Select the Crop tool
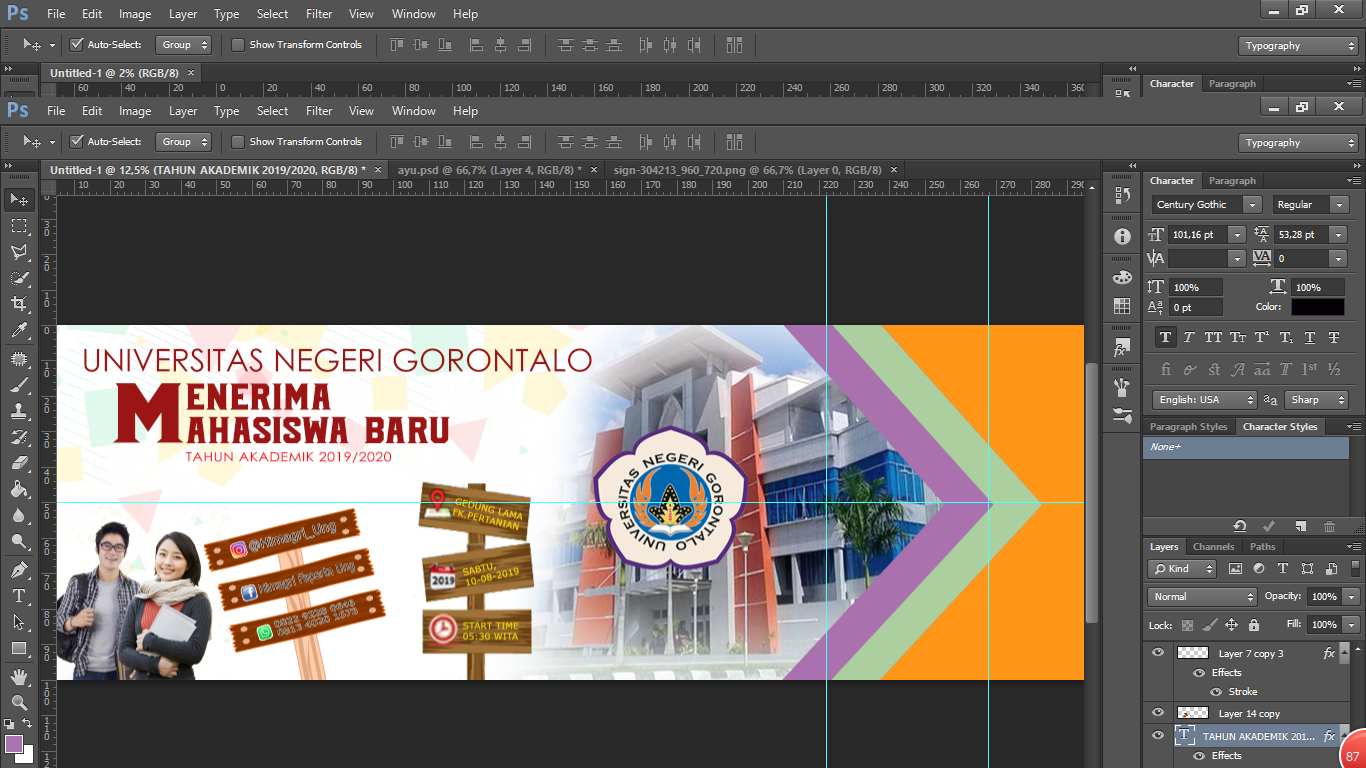The width and height of the screenshot is (1366, 768). (x=20, y=302)
